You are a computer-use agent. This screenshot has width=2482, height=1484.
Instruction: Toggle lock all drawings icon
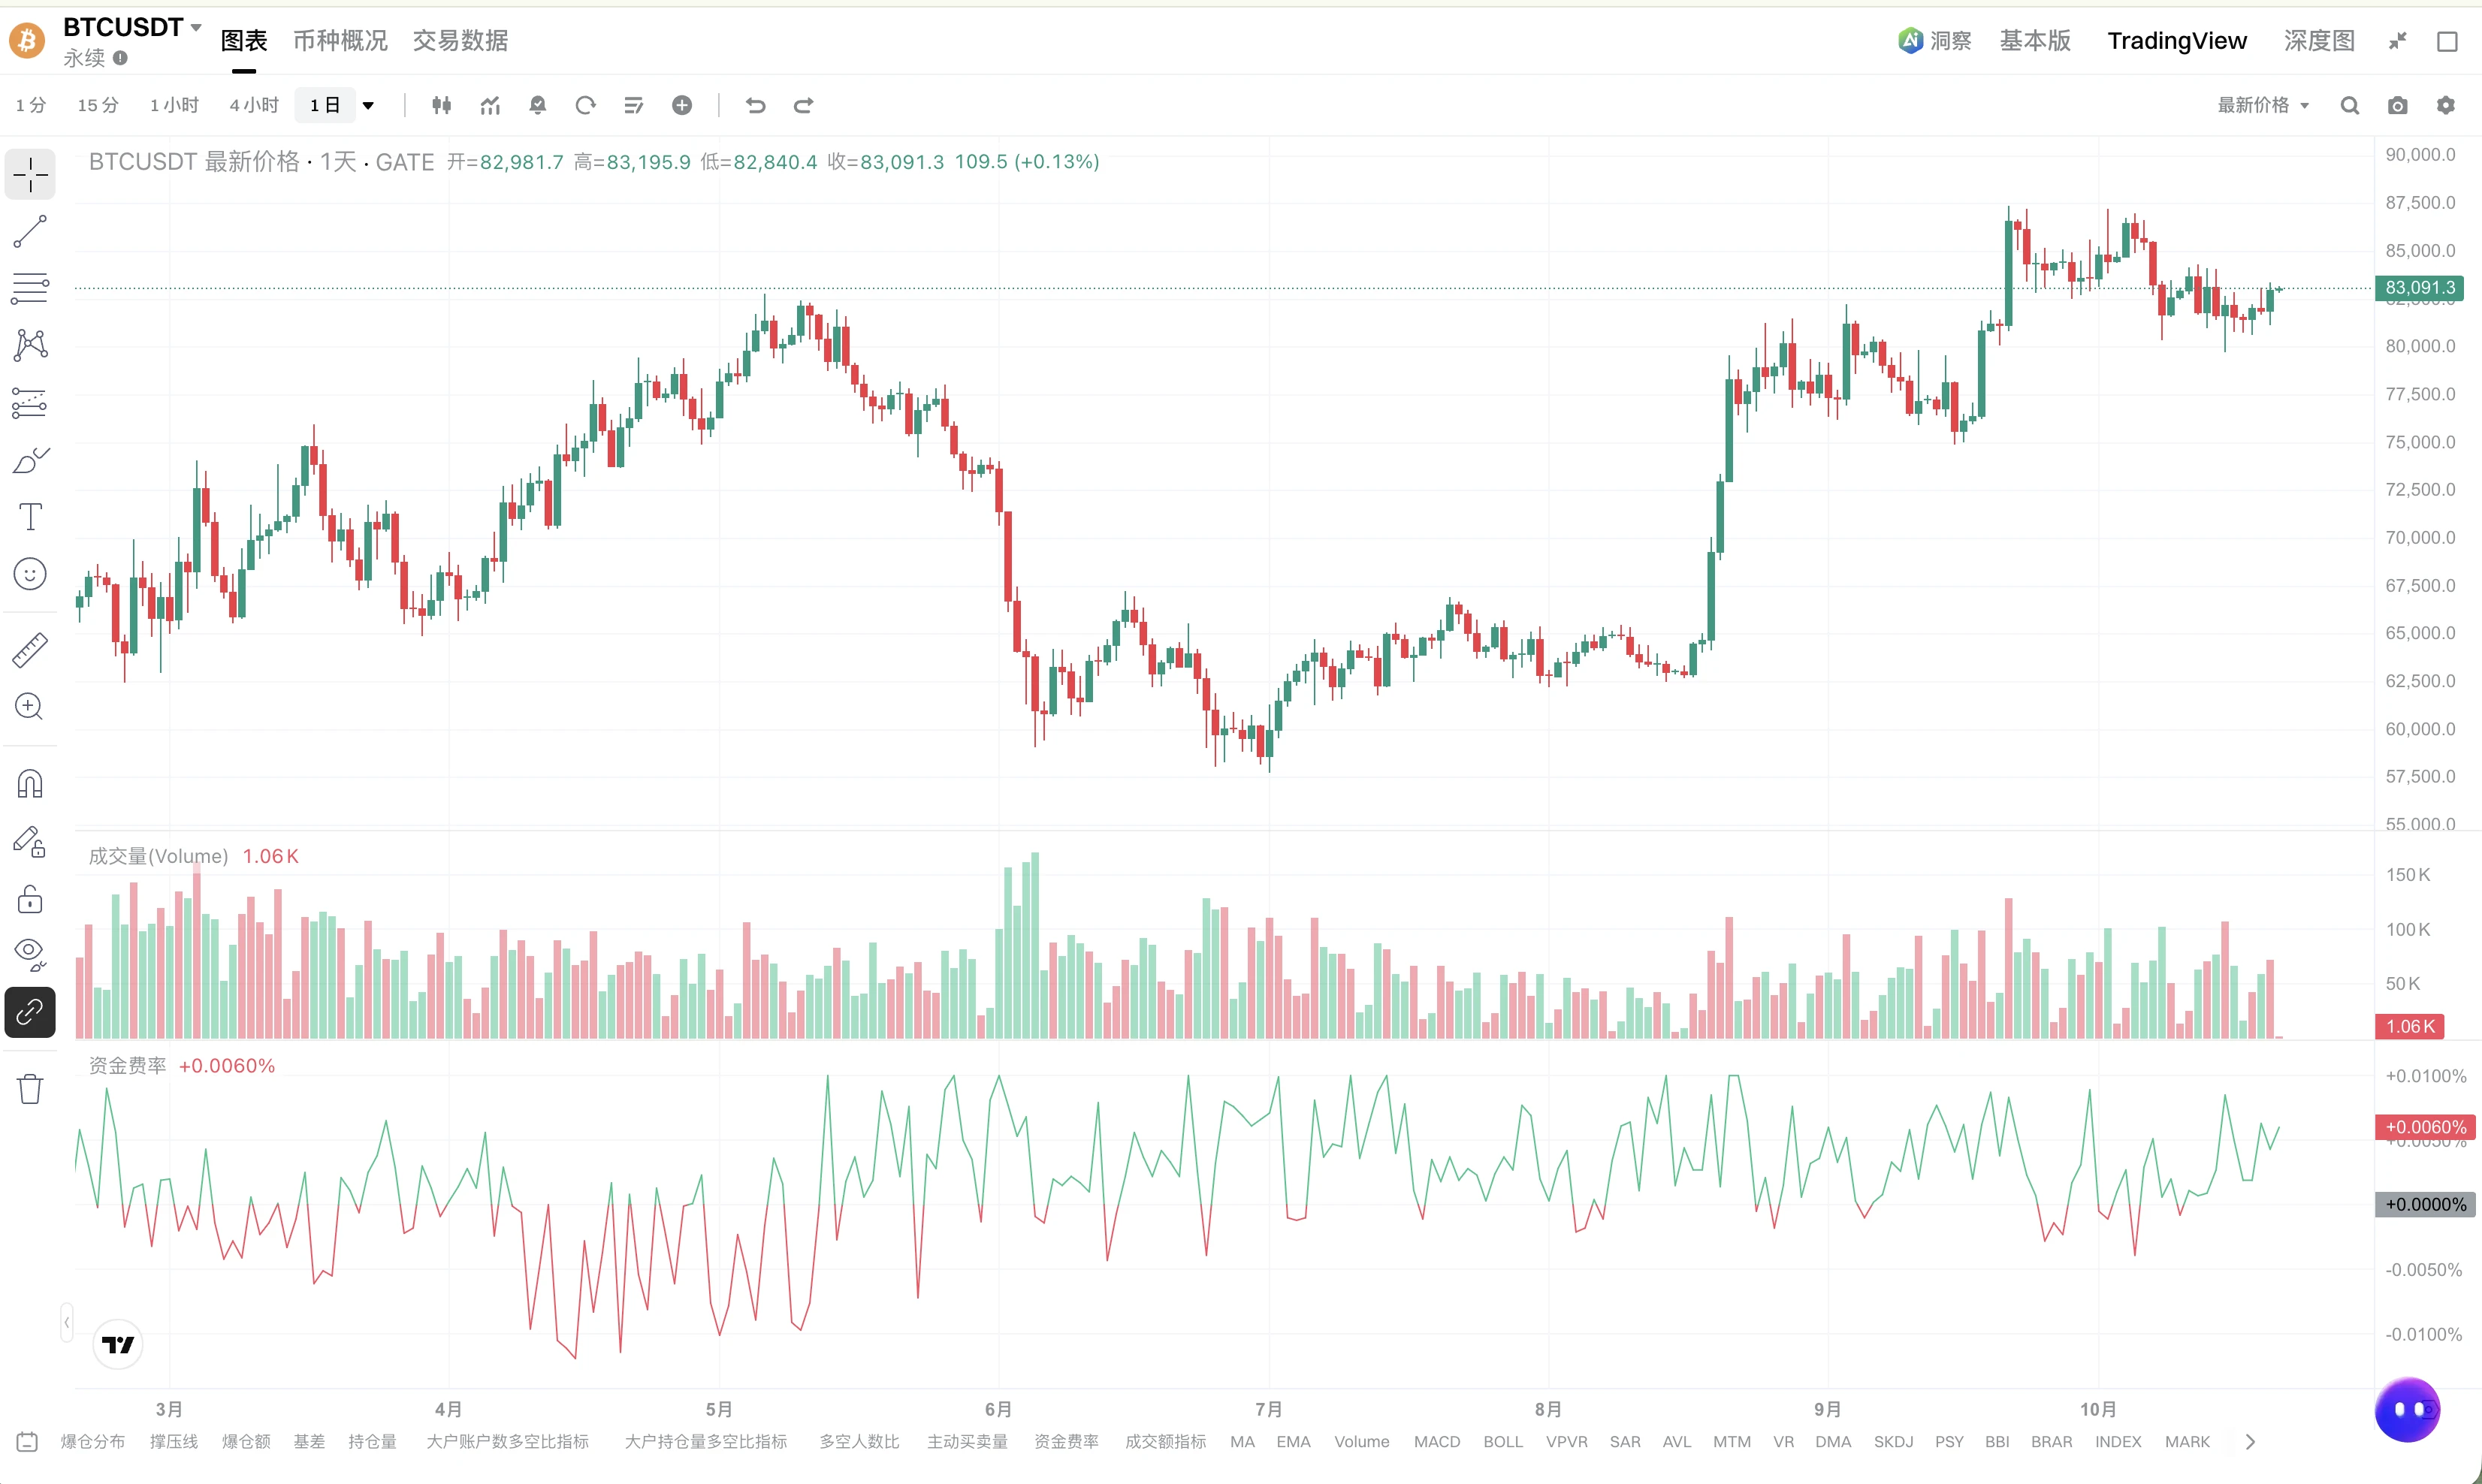click(30, 899)
